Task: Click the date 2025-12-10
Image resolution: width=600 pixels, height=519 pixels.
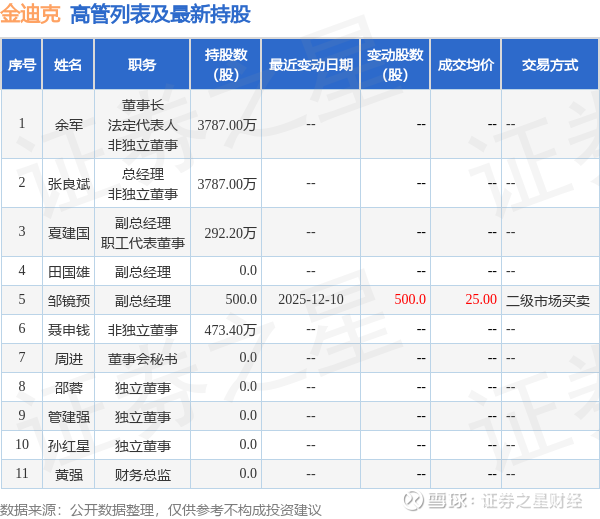Action: pos(311,299)
